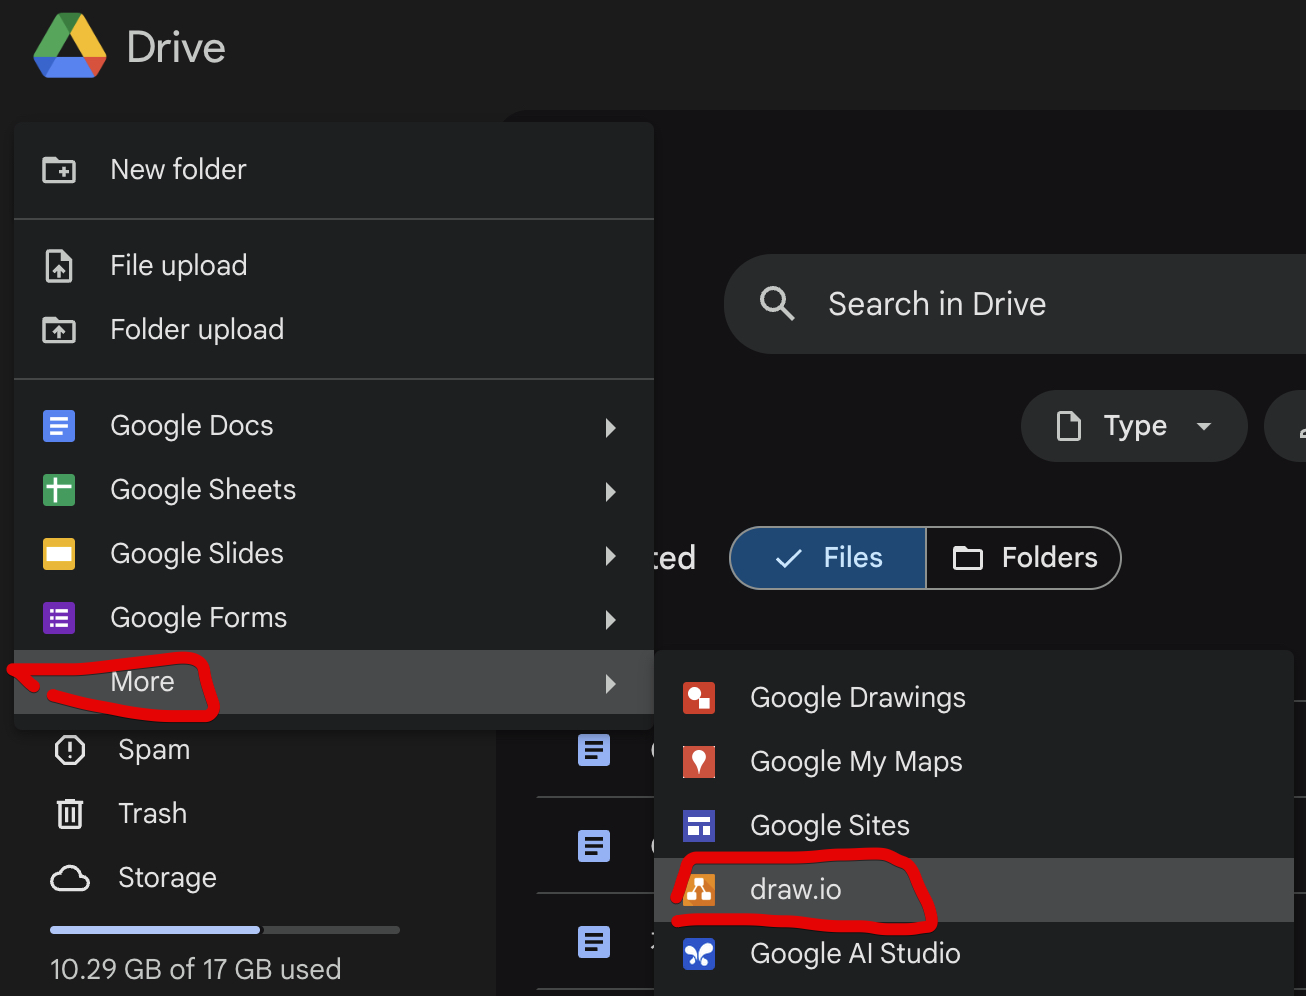
Task: Select Google Docs menu entry
Action: [334, 426]
